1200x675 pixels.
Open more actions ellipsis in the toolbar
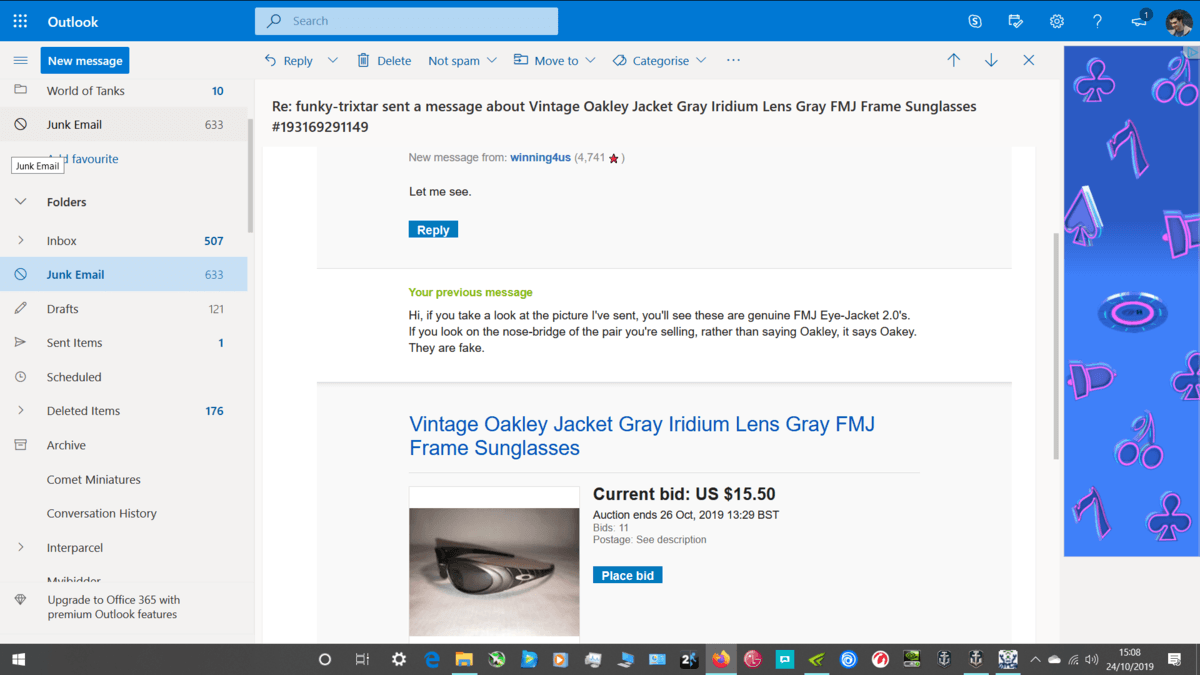click(x=733, y=60)
